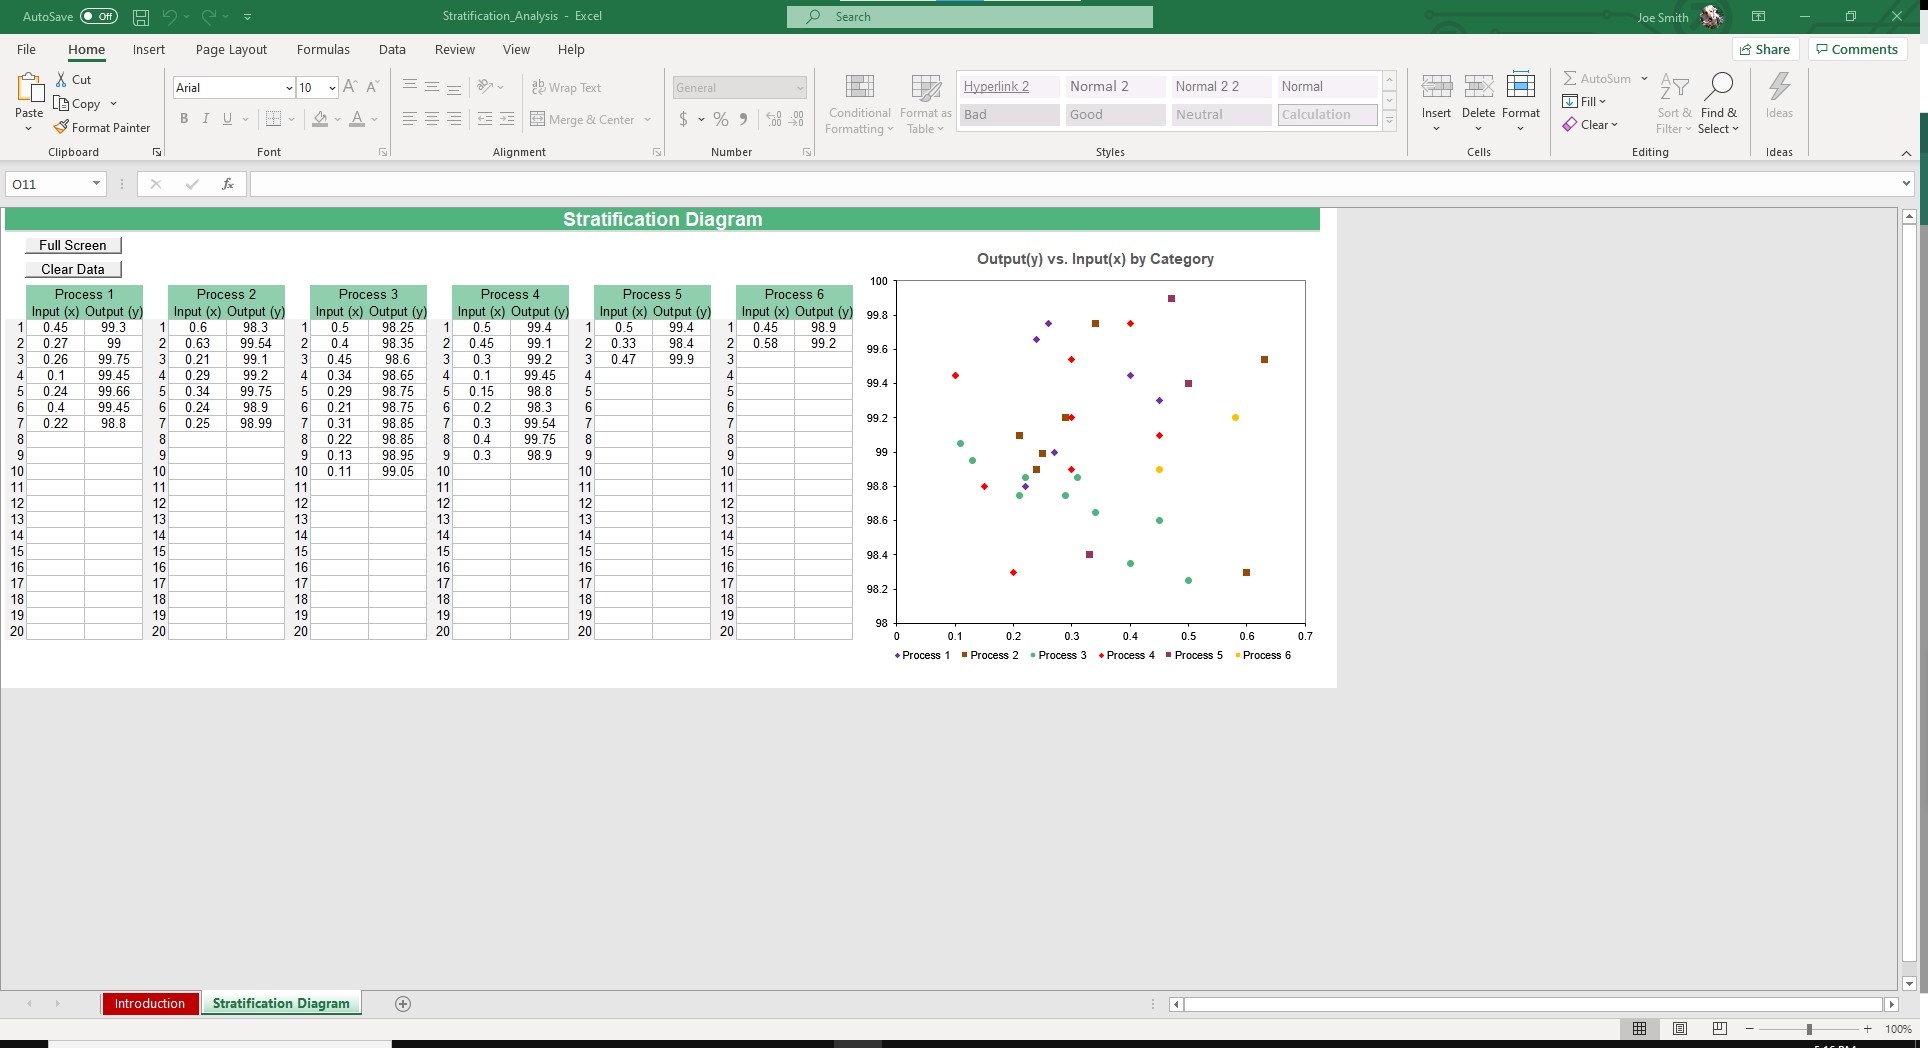Decrease font size with the small A
Screen dimensions: 1928x1048
(x=372, y=88)
